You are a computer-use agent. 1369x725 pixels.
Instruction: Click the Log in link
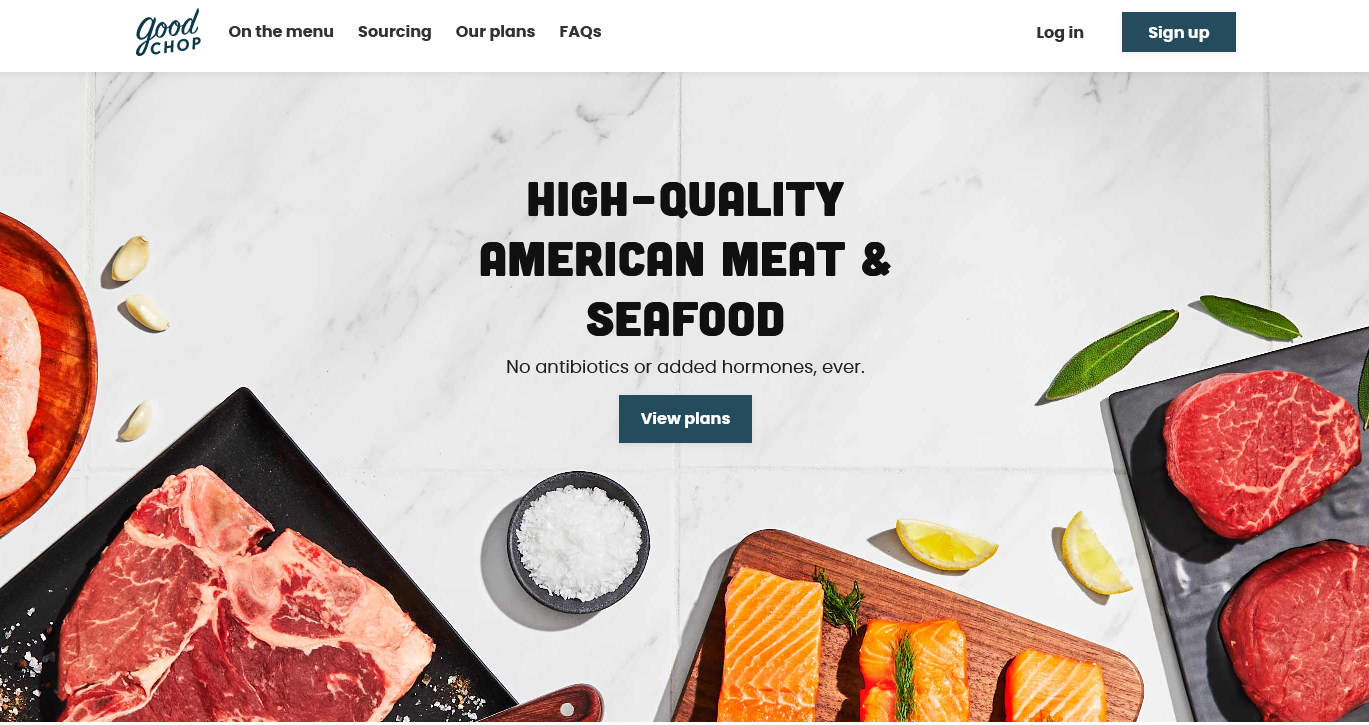tap(1060, 32)
